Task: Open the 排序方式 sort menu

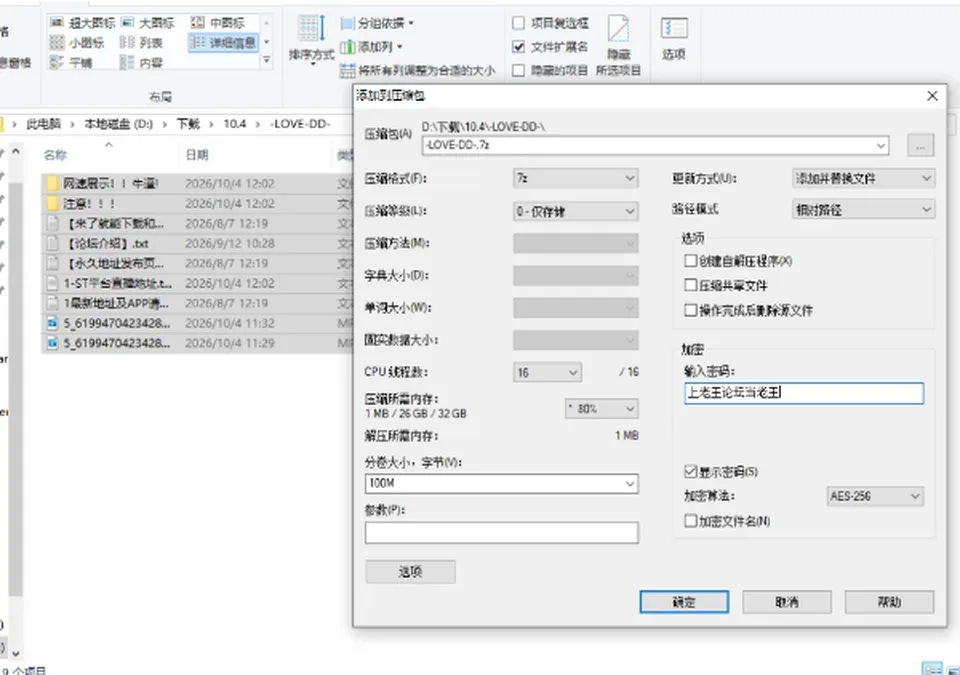Action: tap(312, 40)
